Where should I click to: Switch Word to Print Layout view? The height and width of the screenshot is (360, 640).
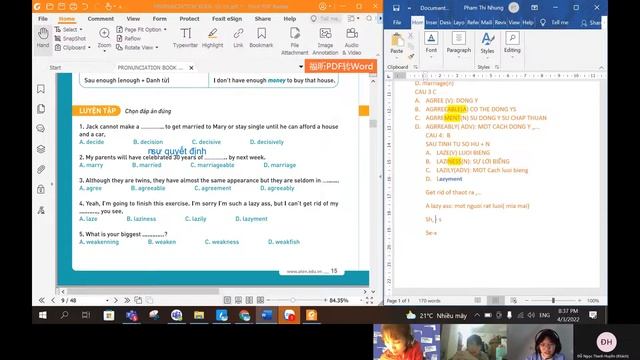[496, 300]
